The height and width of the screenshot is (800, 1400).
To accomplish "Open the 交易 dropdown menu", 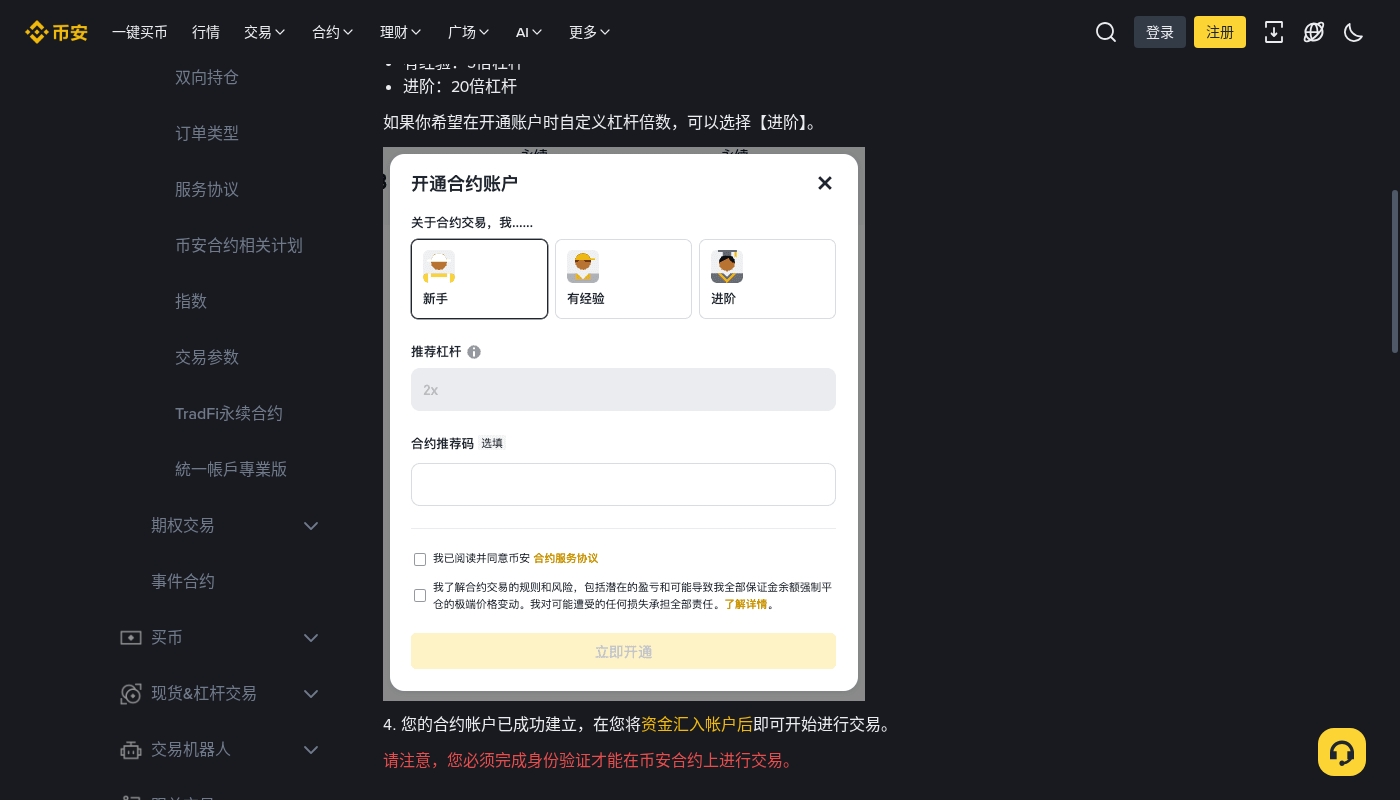I will (265, 32).
